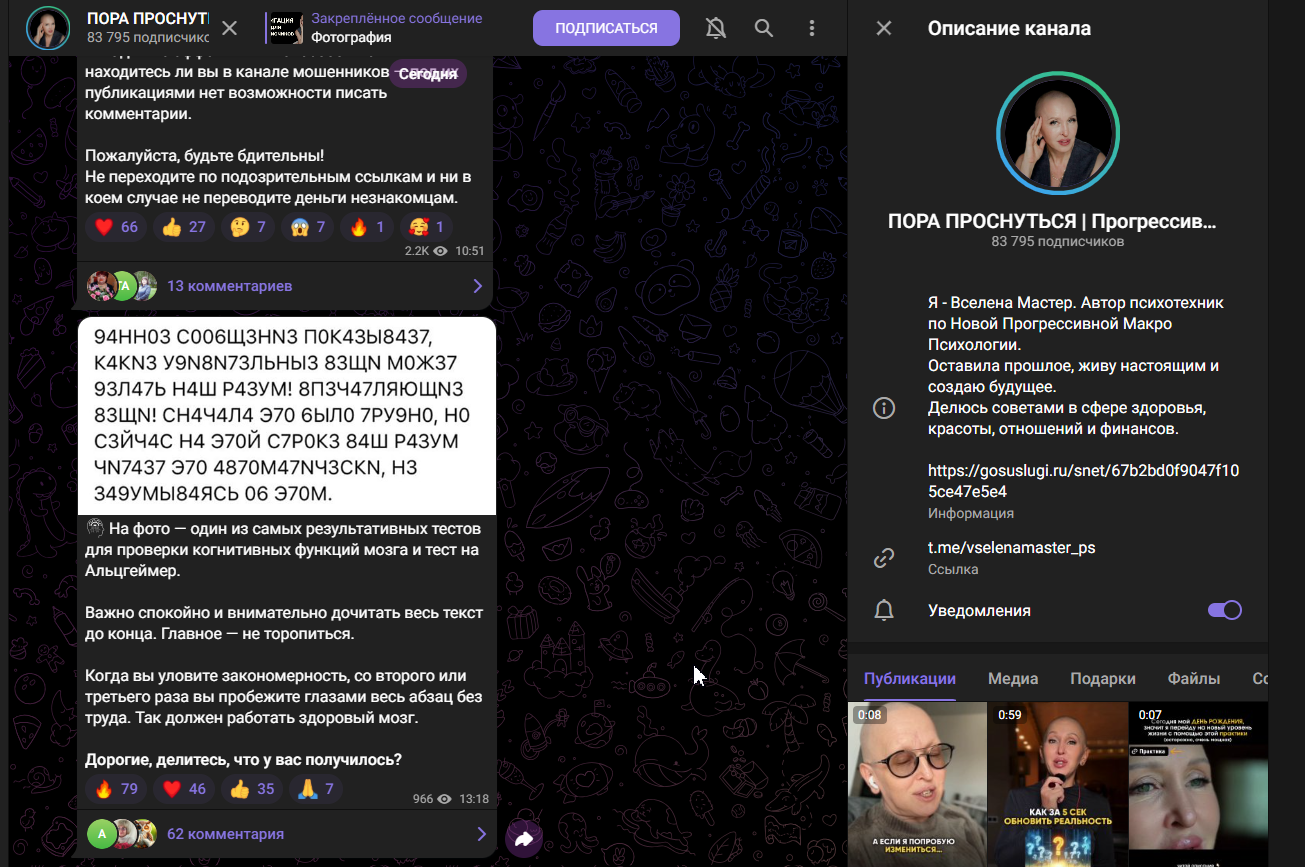Toggle the Уведомления notifications switch
The width and height of the screenshot is (1305, 867).
pyautogui.click(x=1224, y=610)
